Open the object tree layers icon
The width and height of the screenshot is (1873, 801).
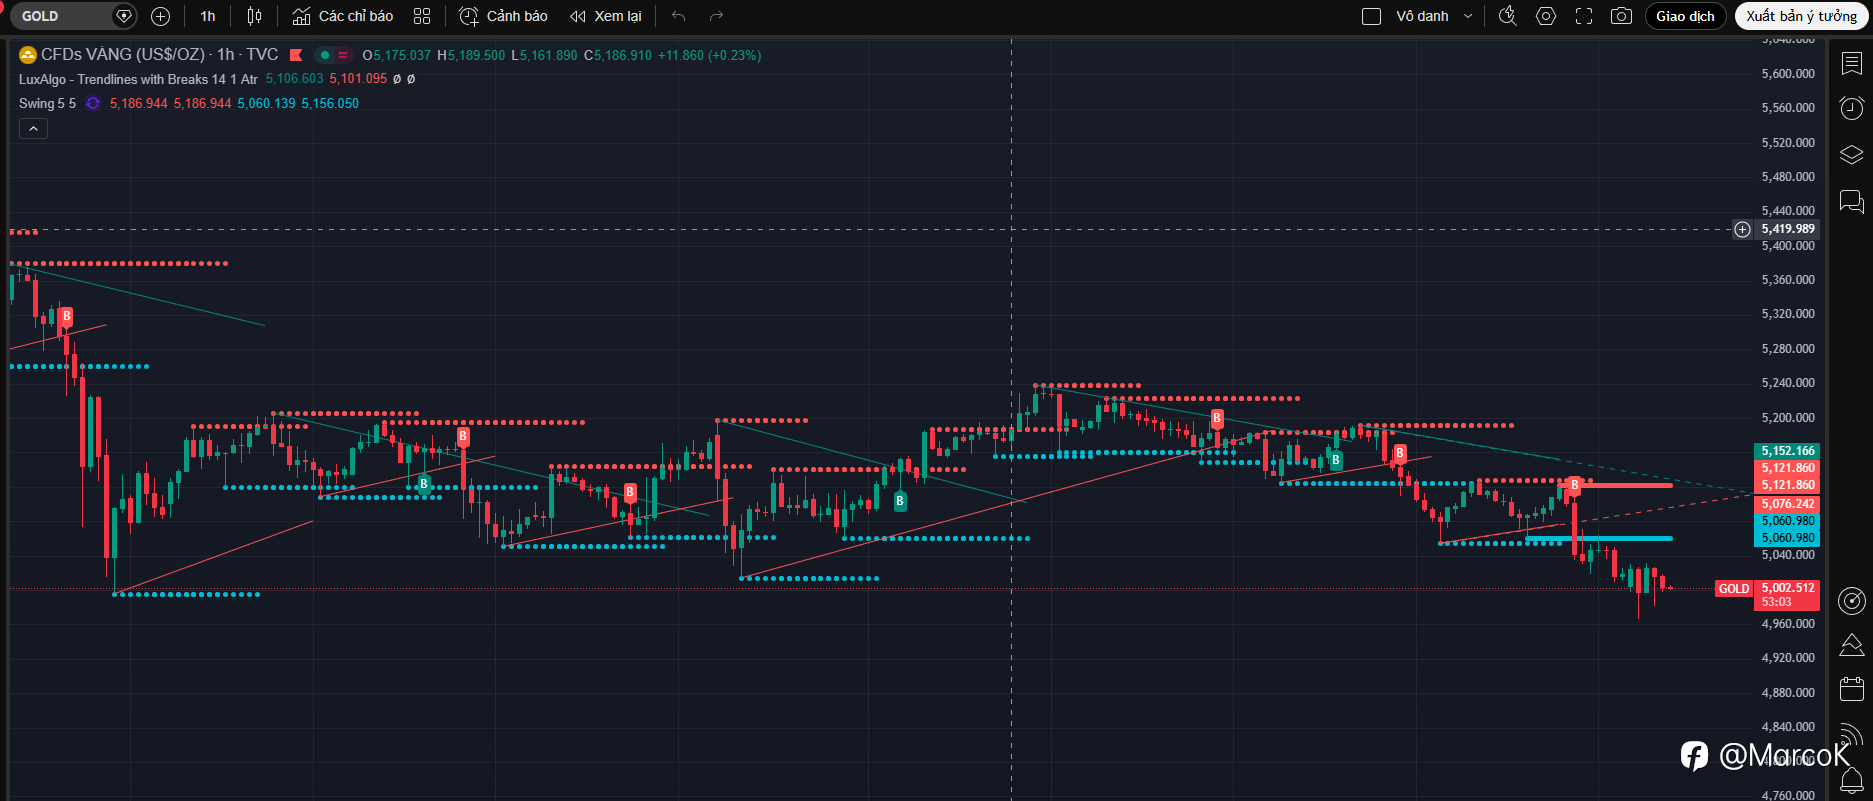[1851, 155]
